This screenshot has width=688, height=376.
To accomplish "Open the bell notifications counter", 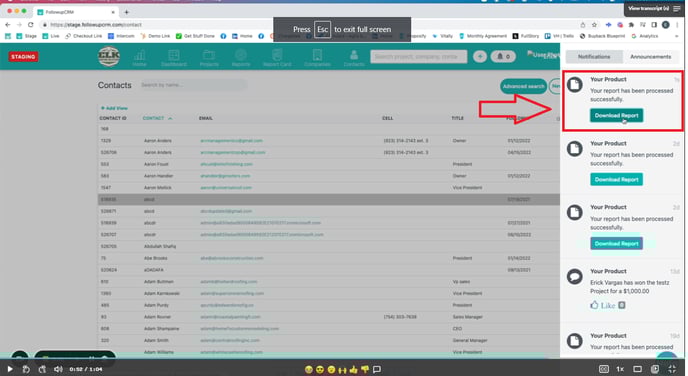I will (x=503, y=57).
